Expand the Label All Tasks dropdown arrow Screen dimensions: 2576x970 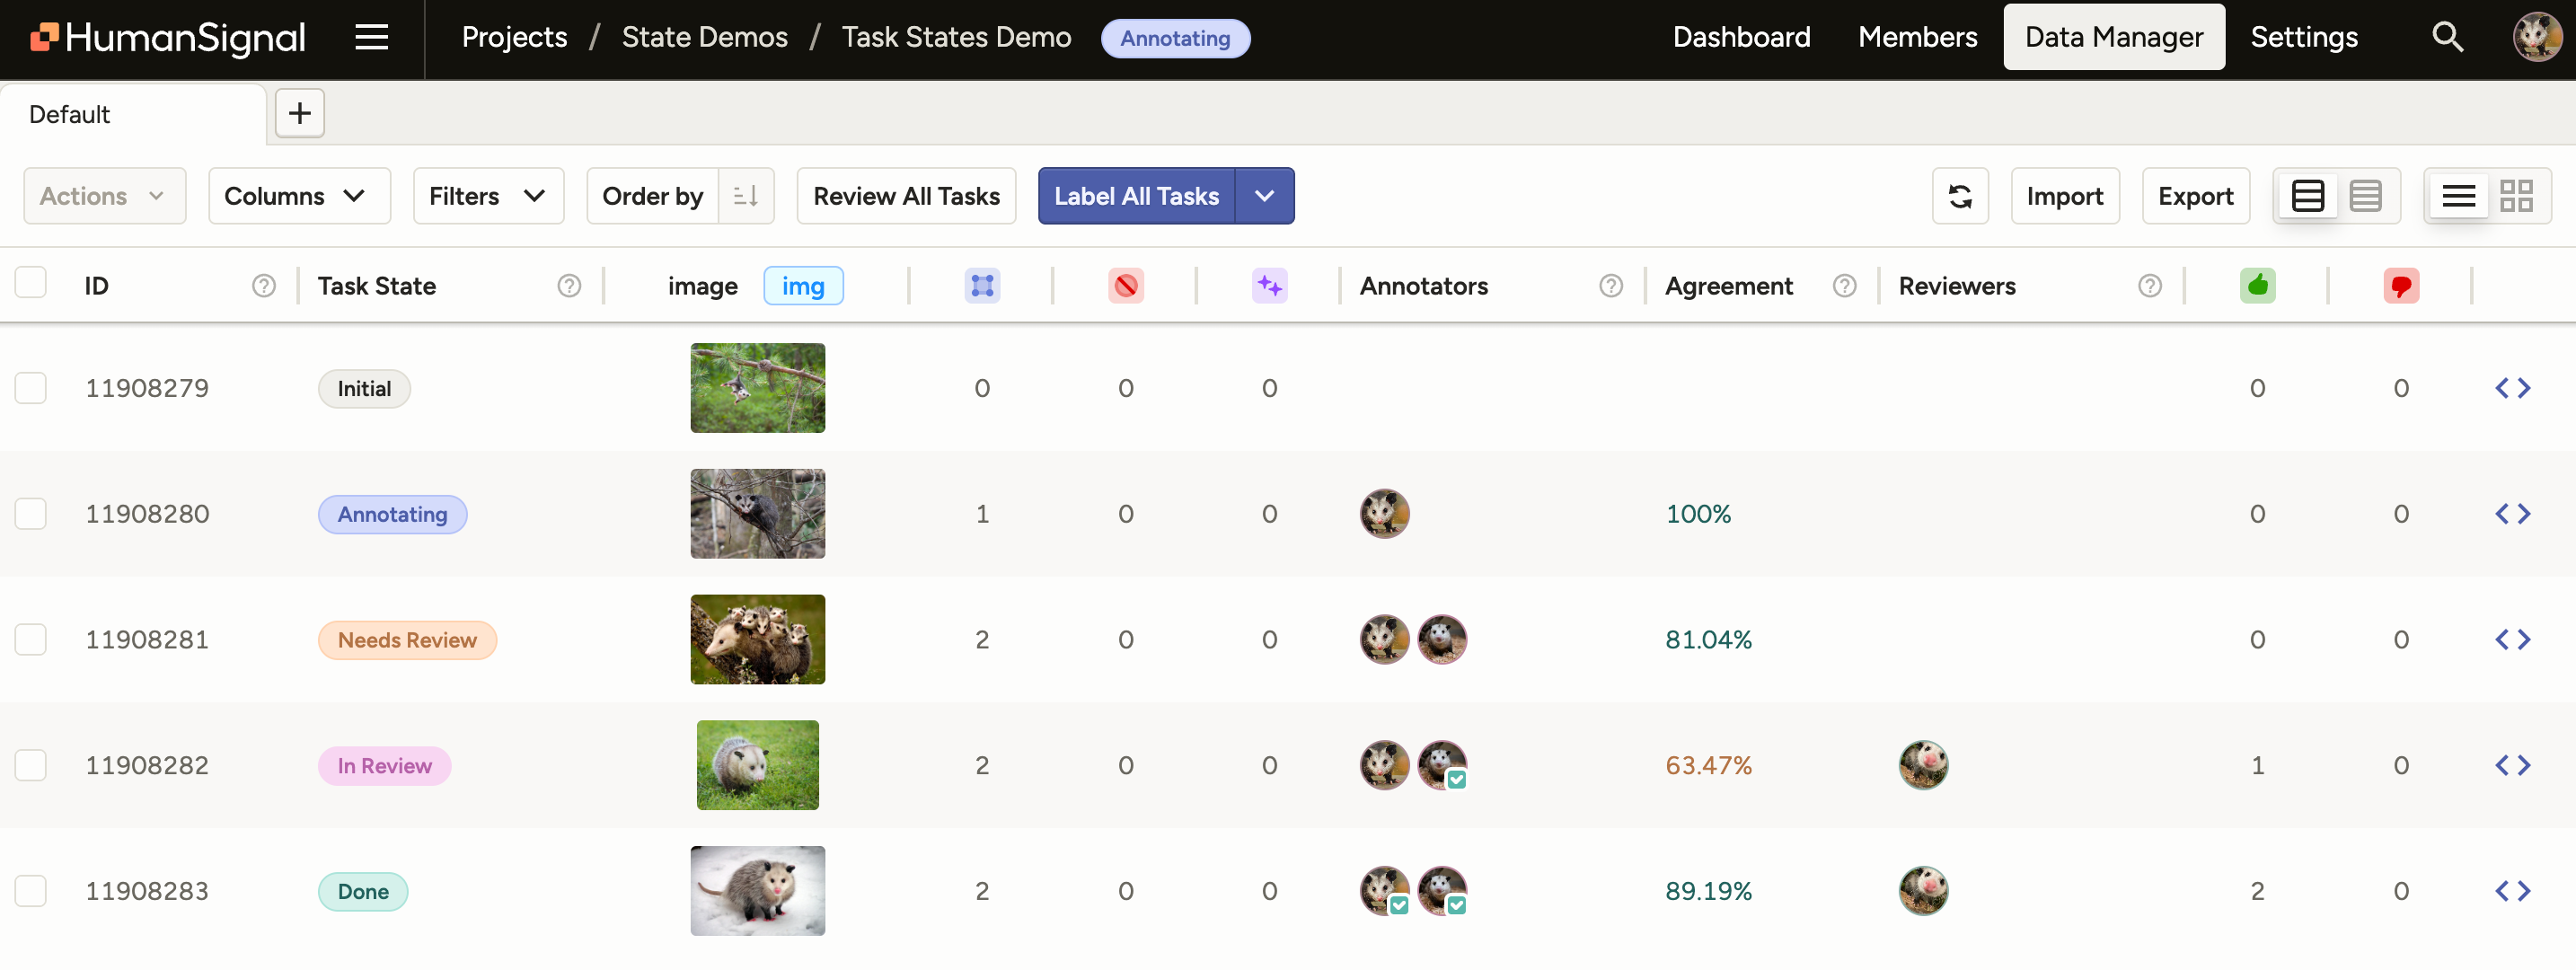coord(1264,196)
